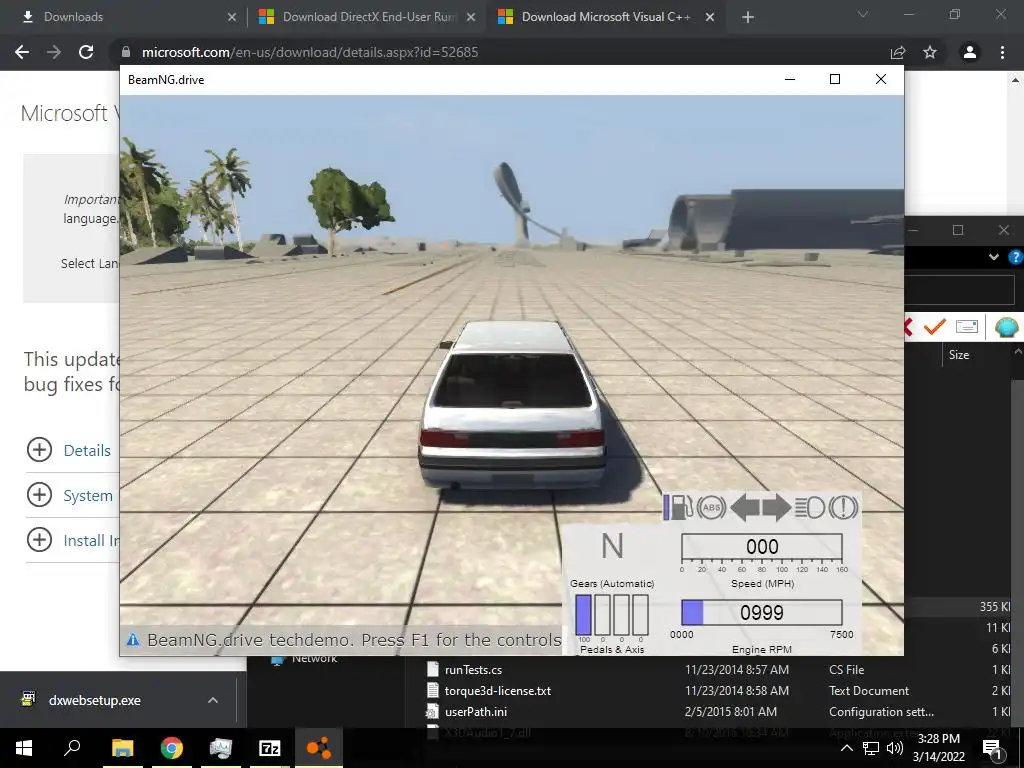The width and height of the screenshot is (1024, 768).
Task: Open dxwebsetup.exe download options chevron
Action: click(213, 700)
